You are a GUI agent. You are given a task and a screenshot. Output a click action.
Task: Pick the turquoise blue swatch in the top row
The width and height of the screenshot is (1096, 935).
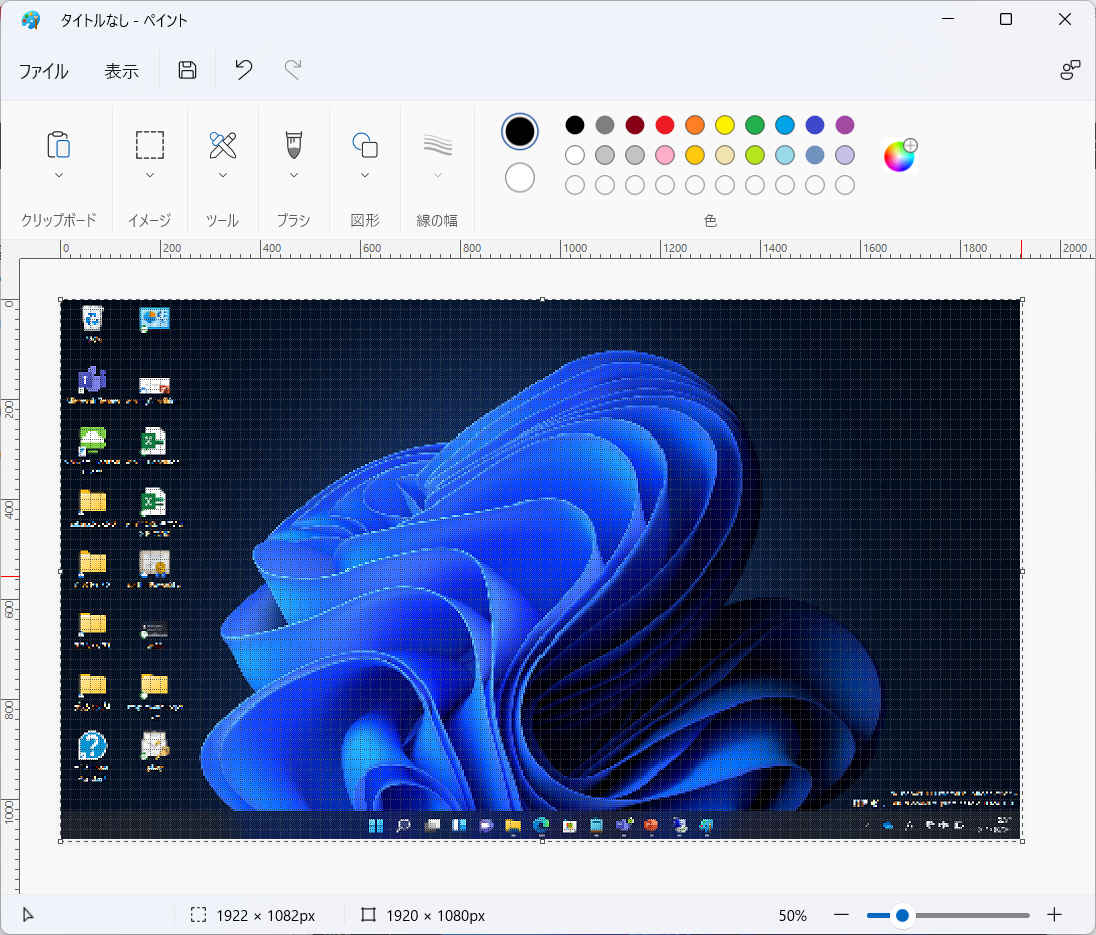(785, 125)
